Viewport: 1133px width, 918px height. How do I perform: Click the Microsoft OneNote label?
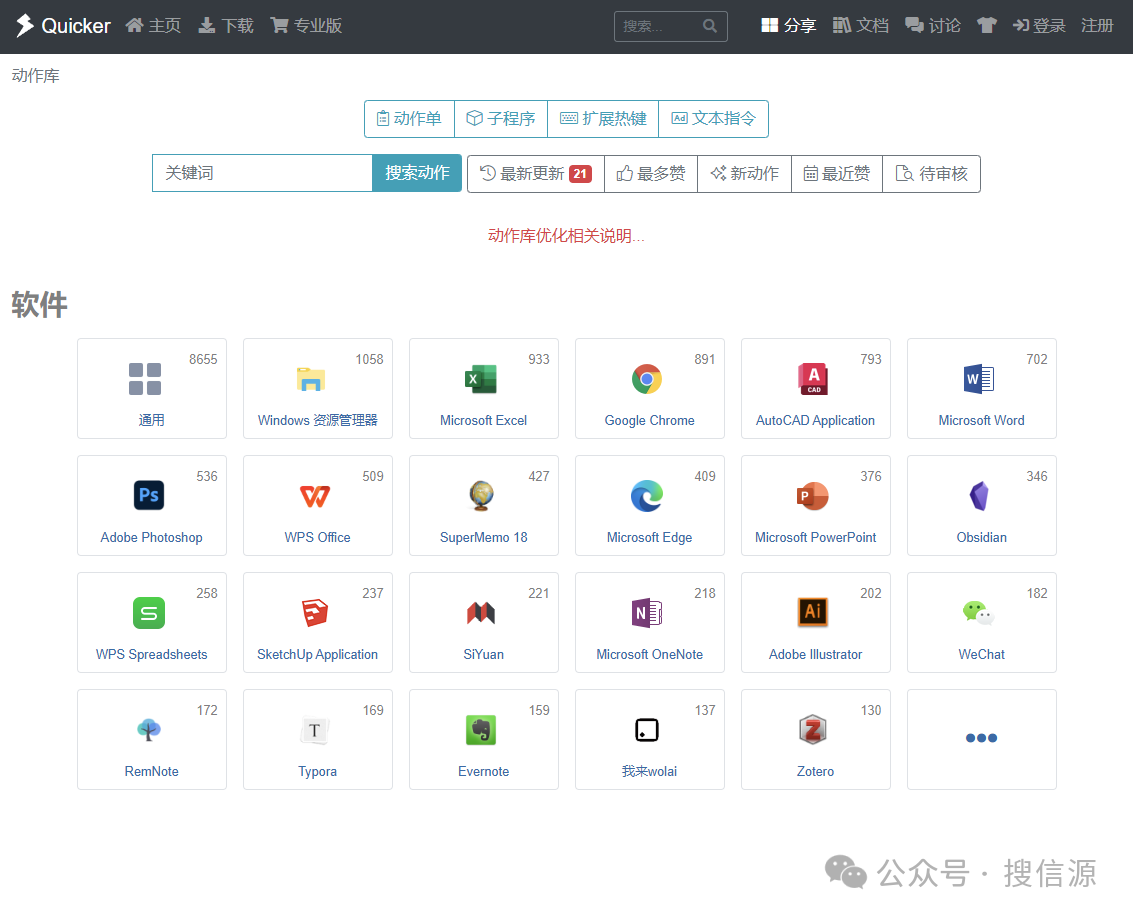[650, 655]
